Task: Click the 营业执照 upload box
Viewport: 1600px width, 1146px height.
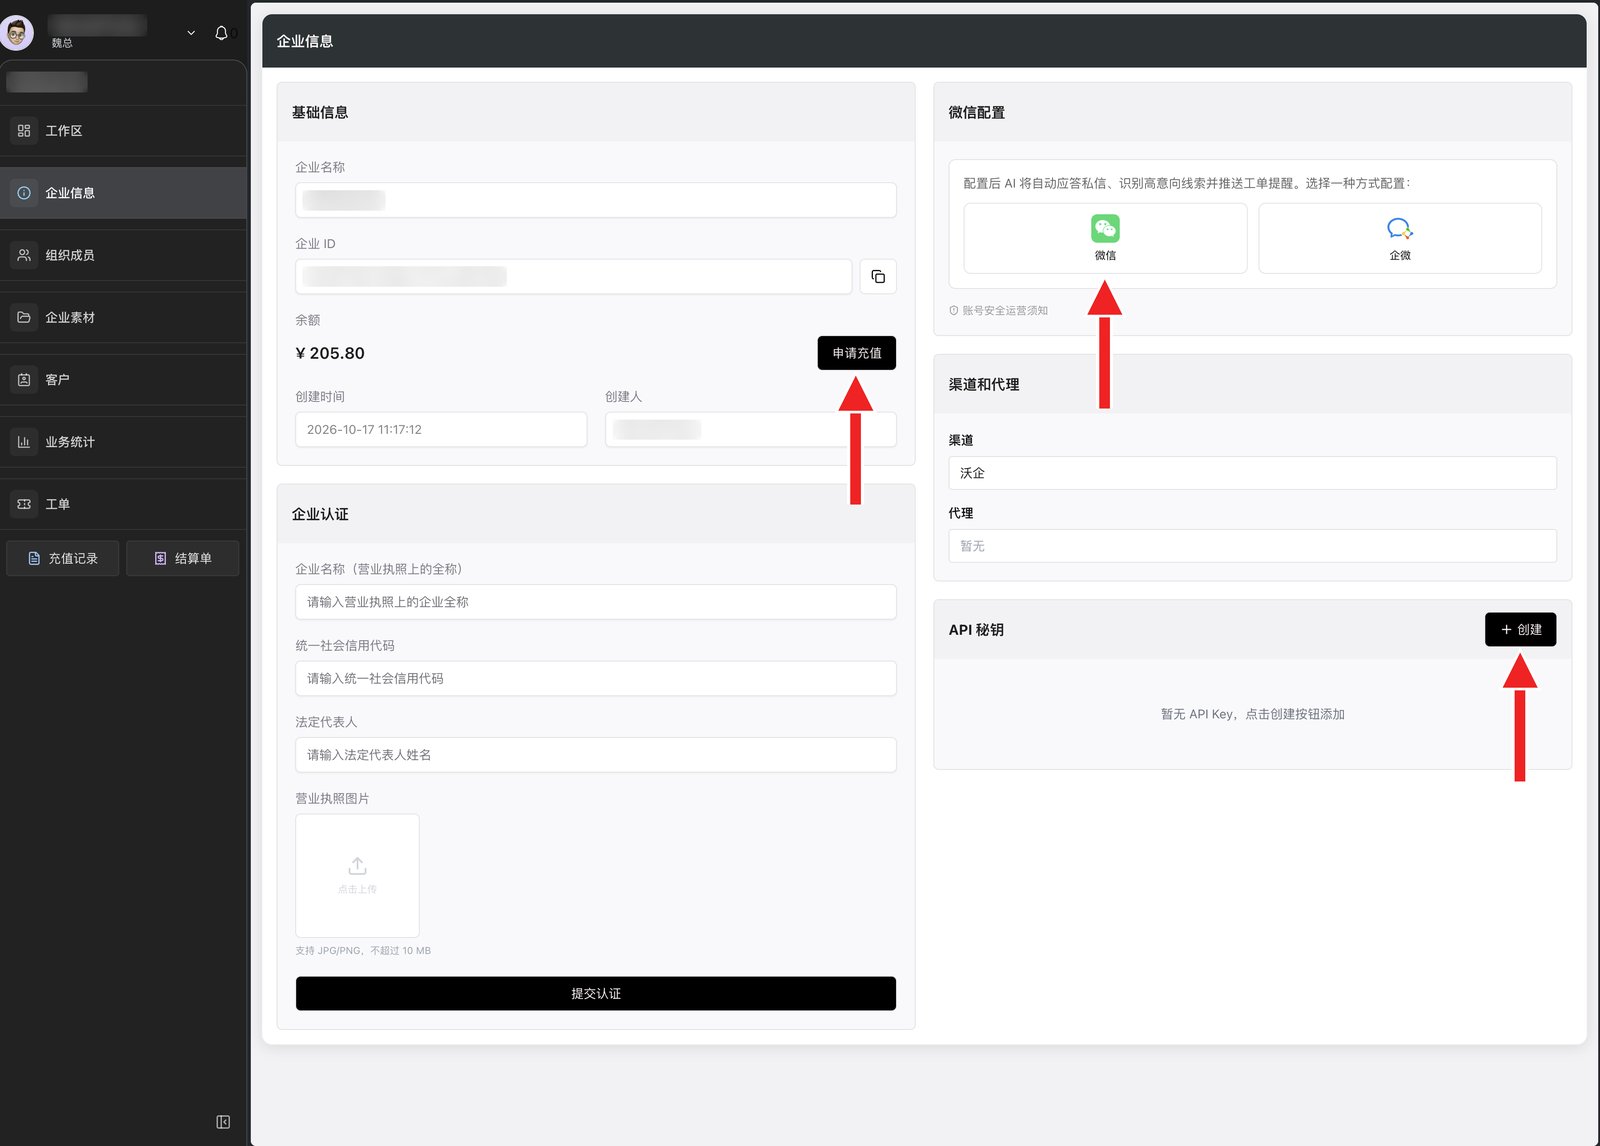Action: pyautogui.click(x=357, y=875)
